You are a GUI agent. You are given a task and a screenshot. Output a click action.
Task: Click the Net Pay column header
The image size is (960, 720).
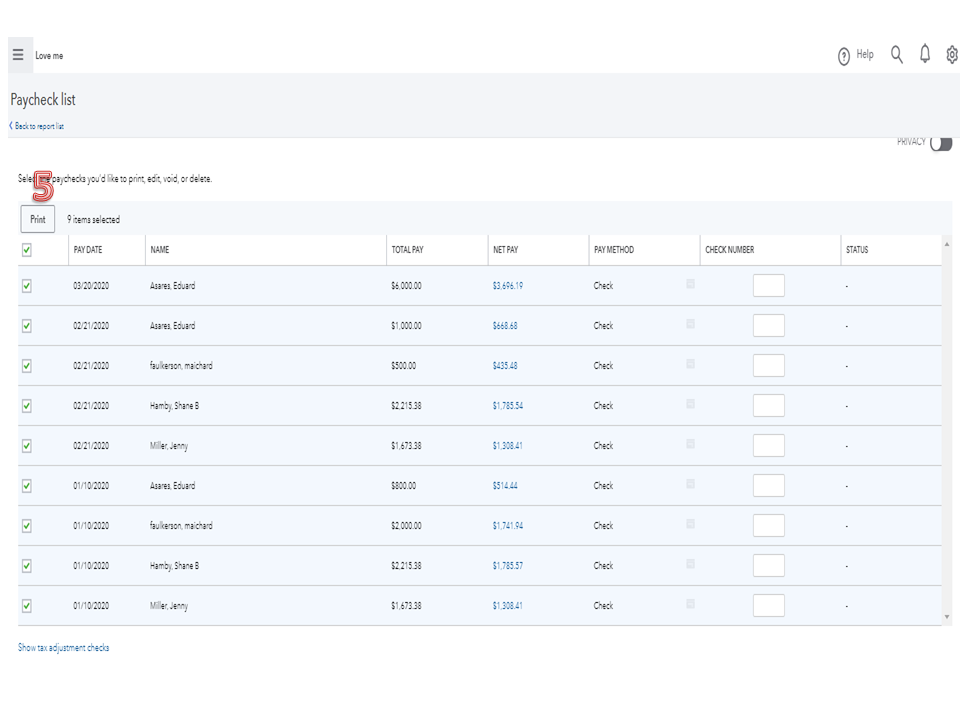coord(505,250)
